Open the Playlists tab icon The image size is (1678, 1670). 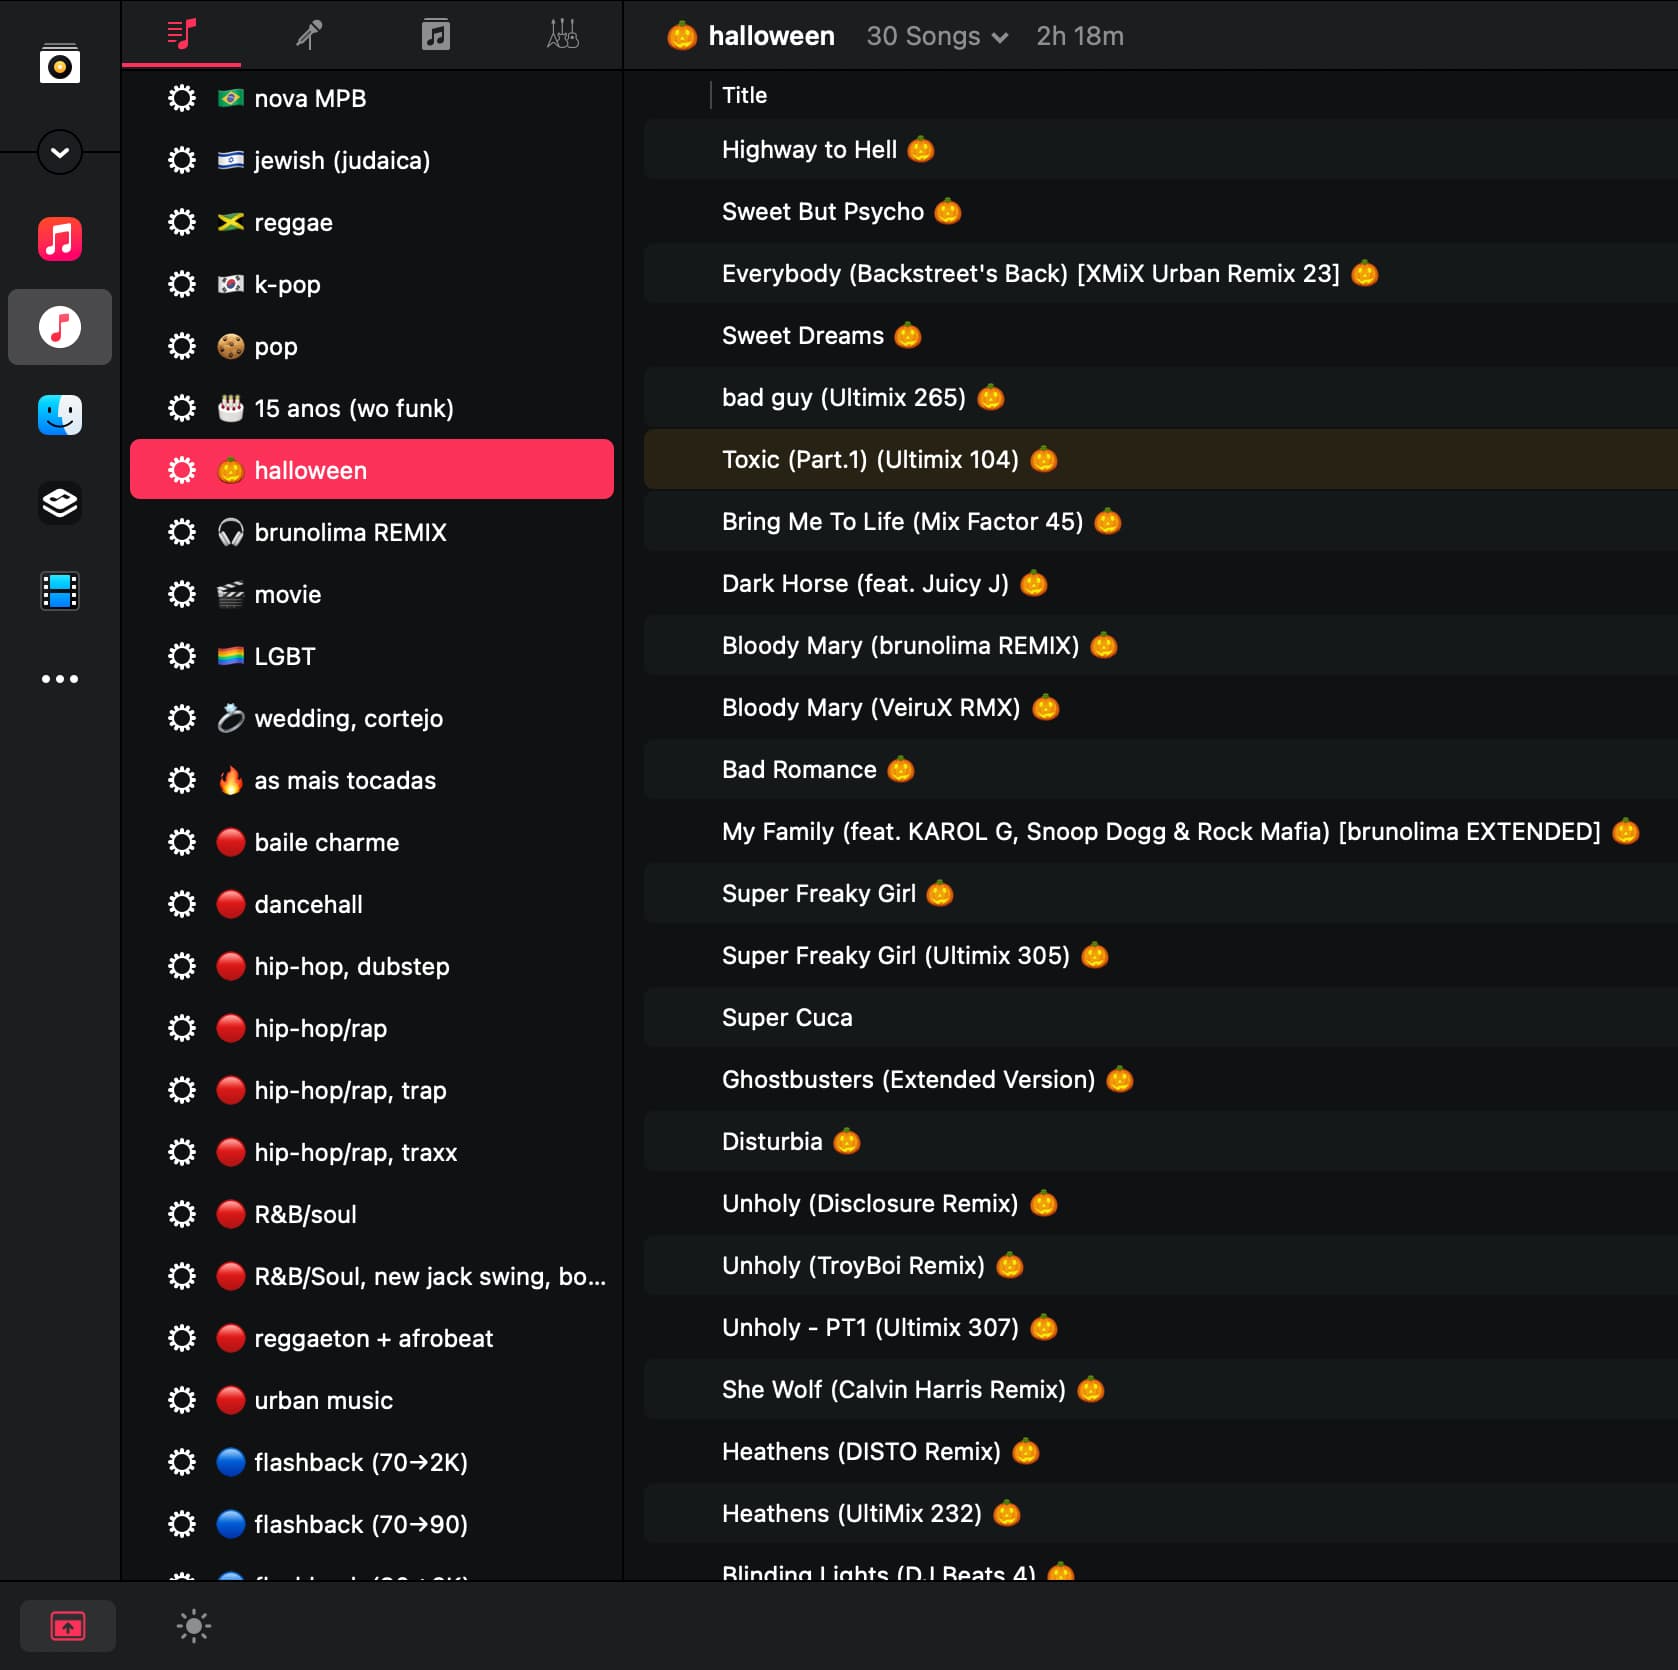(181, 35)
